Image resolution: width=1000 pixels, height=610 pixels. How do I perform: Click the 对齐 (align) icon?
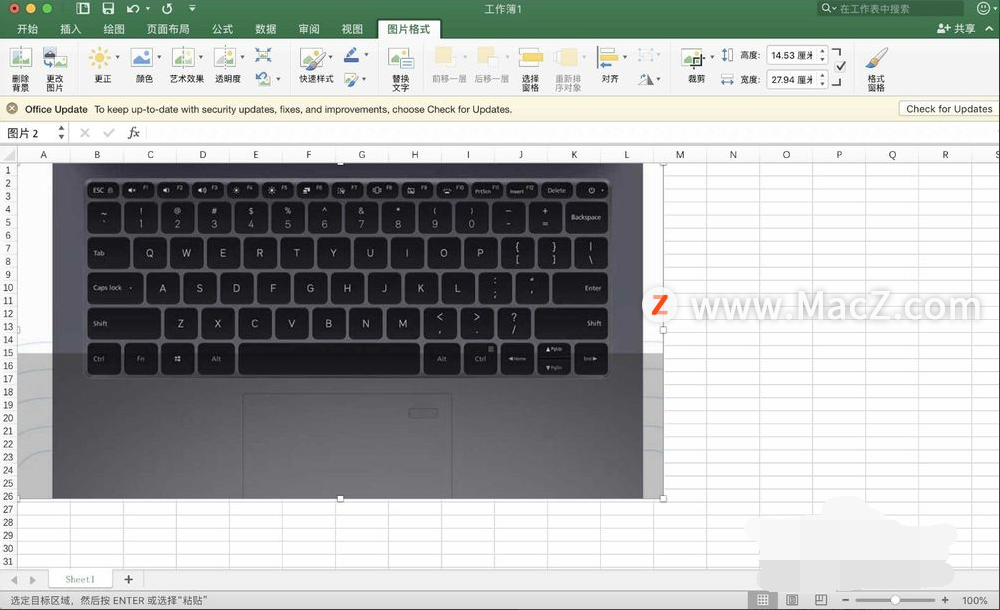click(608, 58)
